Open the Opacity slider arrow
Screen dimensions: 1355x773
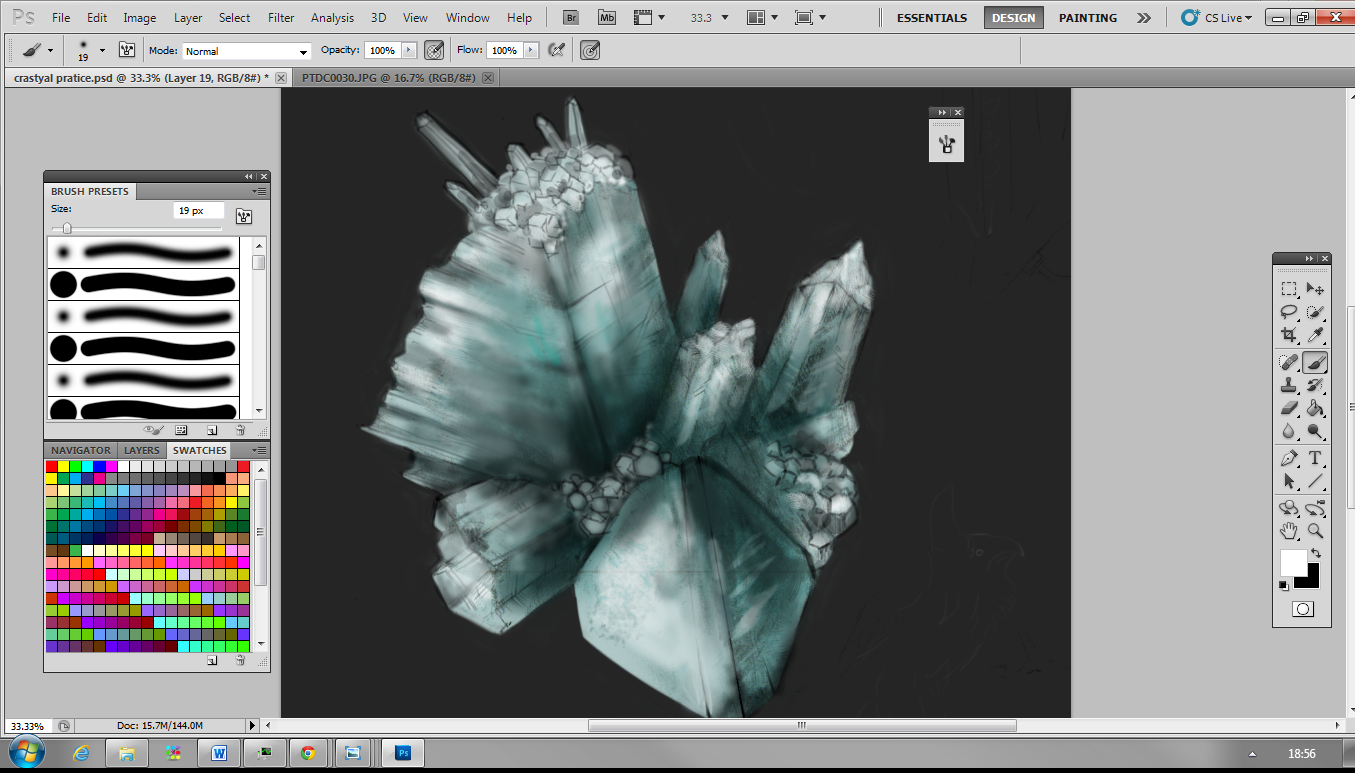[408, 50]
